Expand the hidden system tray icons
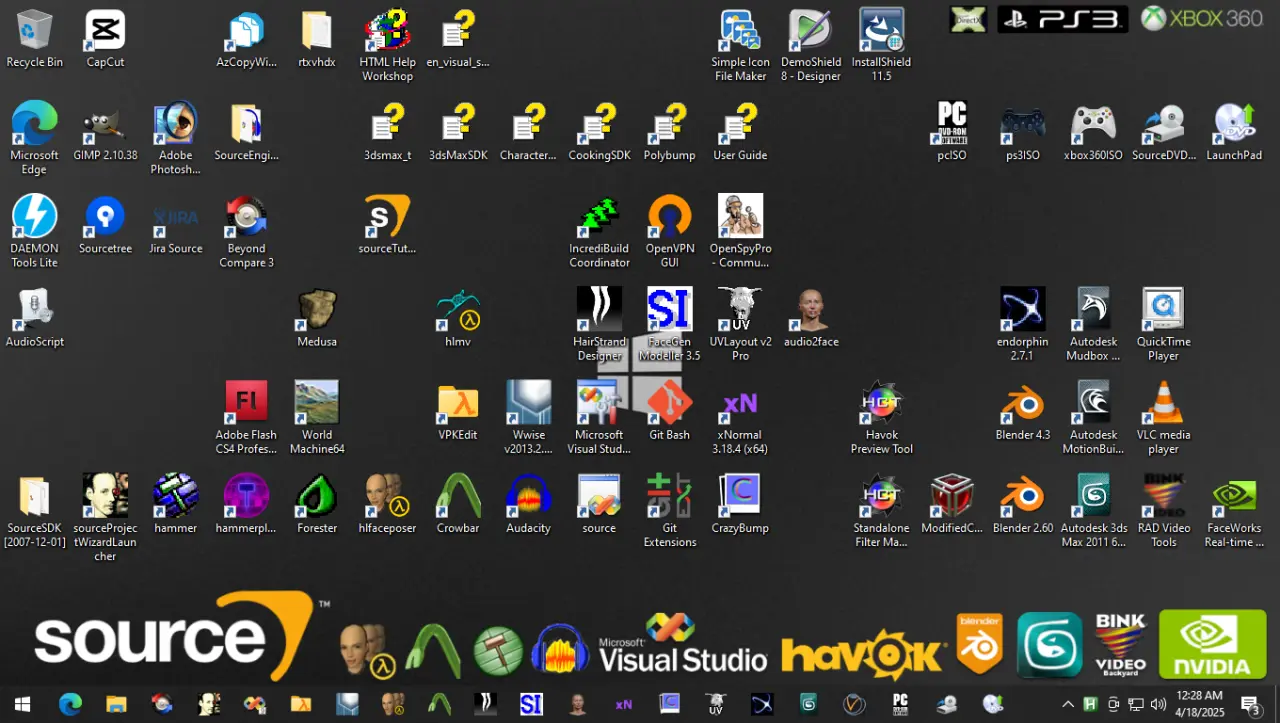 (1067, 704)
